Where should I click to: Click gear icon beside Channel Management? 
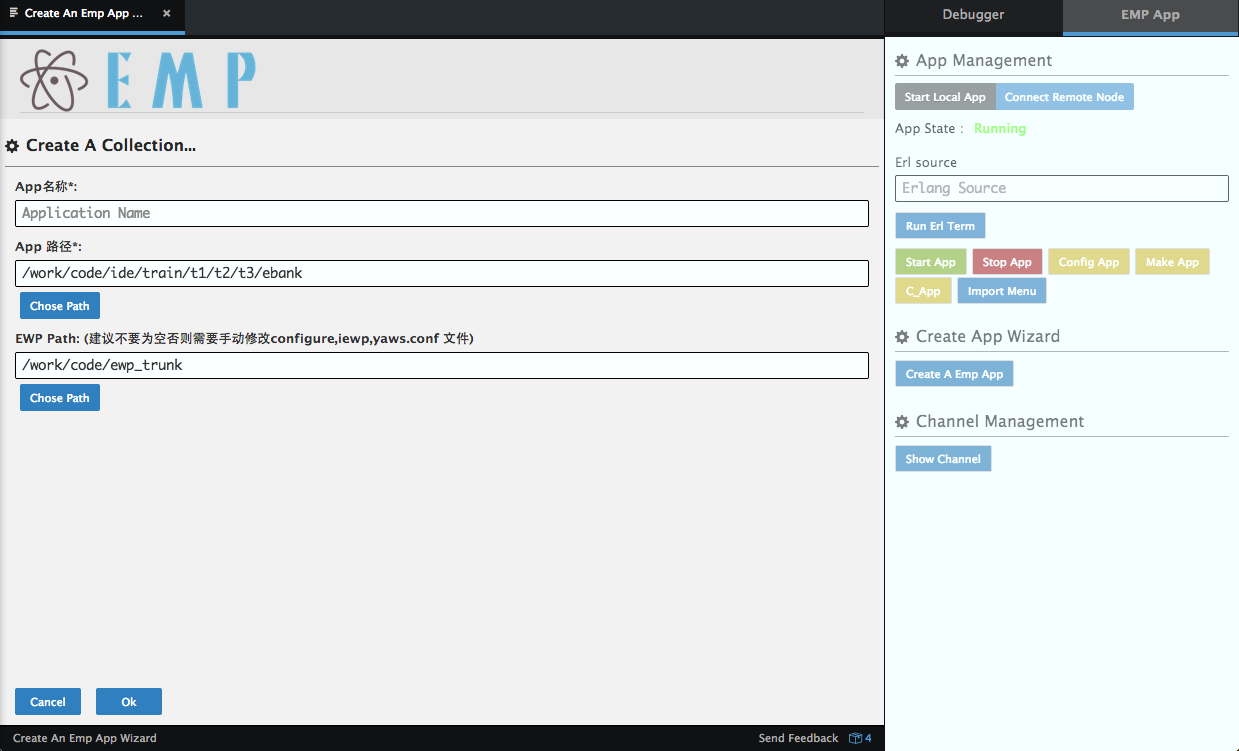(902, 422)
